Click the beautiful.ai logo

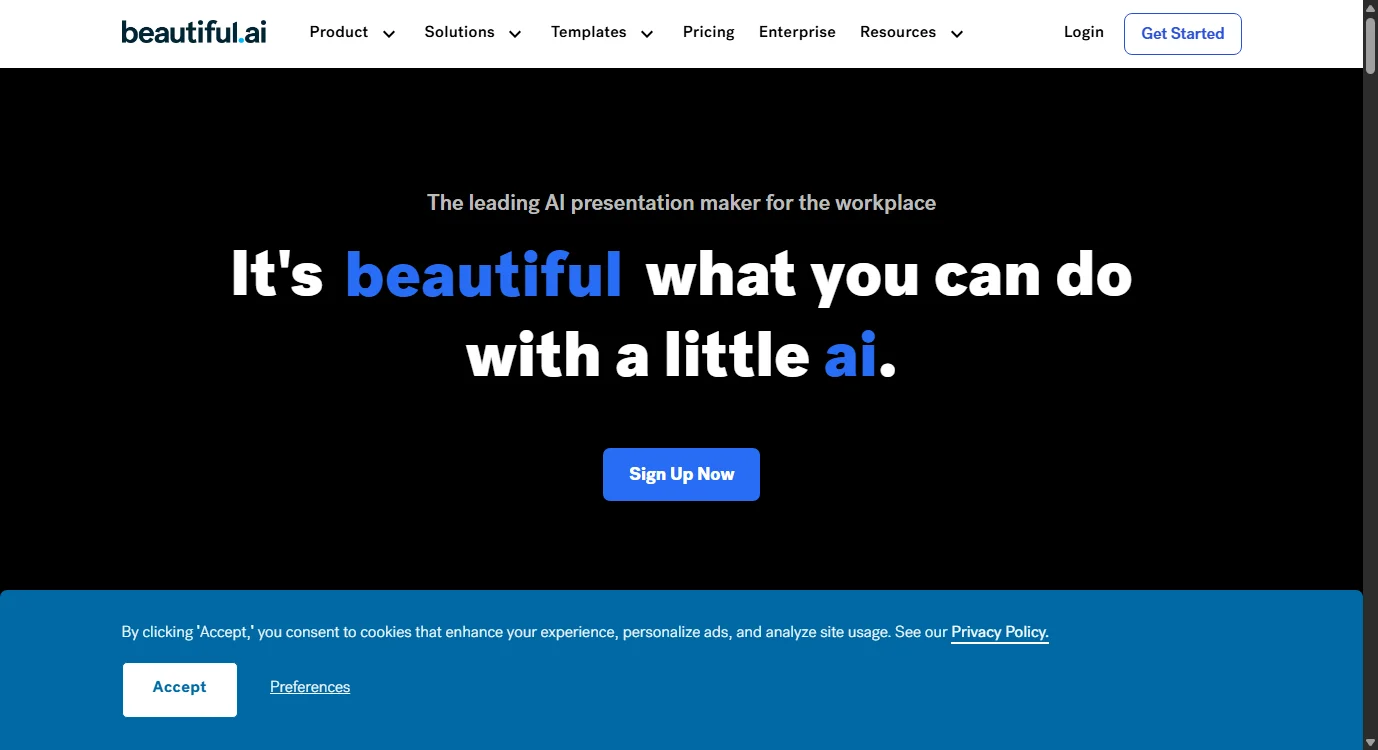click(194, 33)
